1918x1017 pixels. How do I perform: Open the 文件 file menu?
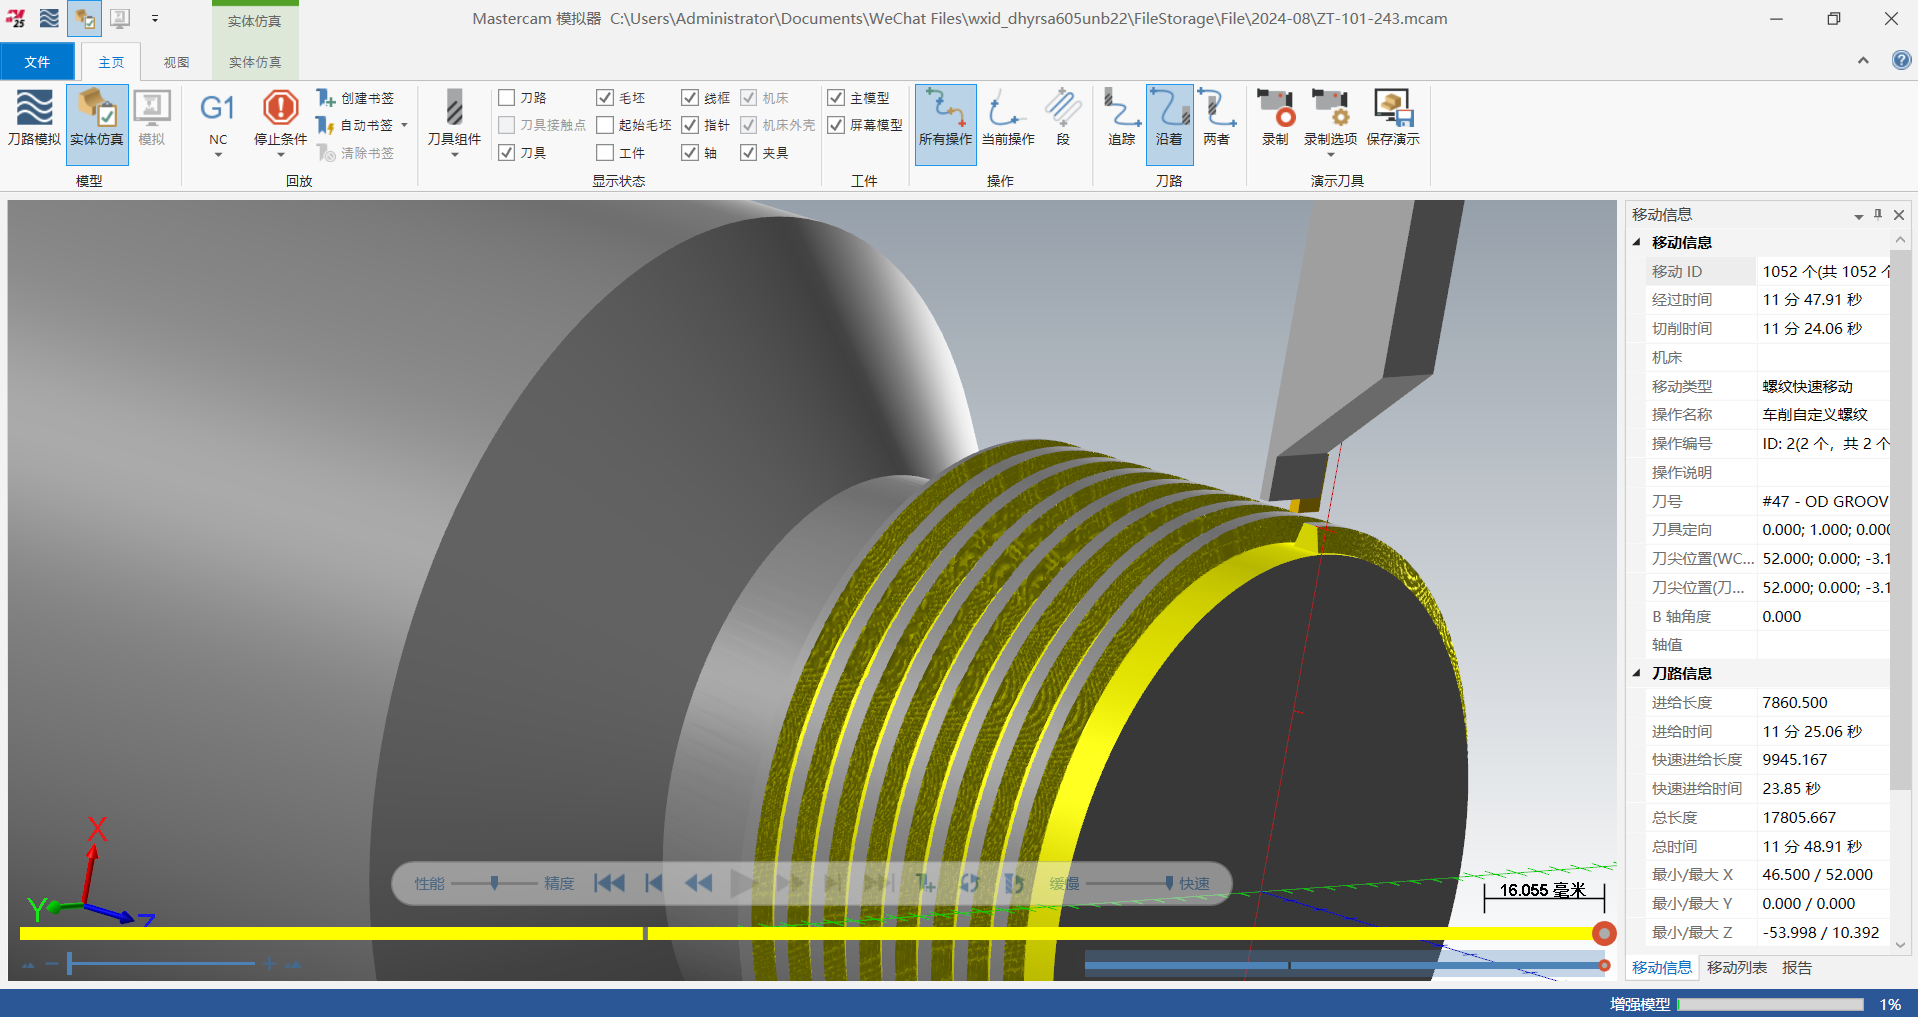point(37,62)
